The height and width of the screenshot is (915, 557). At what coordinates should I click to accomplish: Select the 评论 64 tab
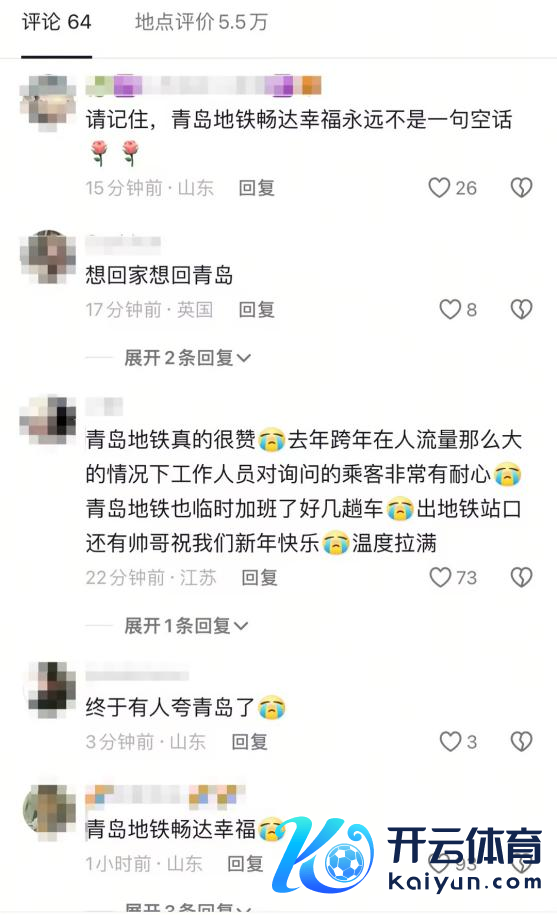[57, 22]
